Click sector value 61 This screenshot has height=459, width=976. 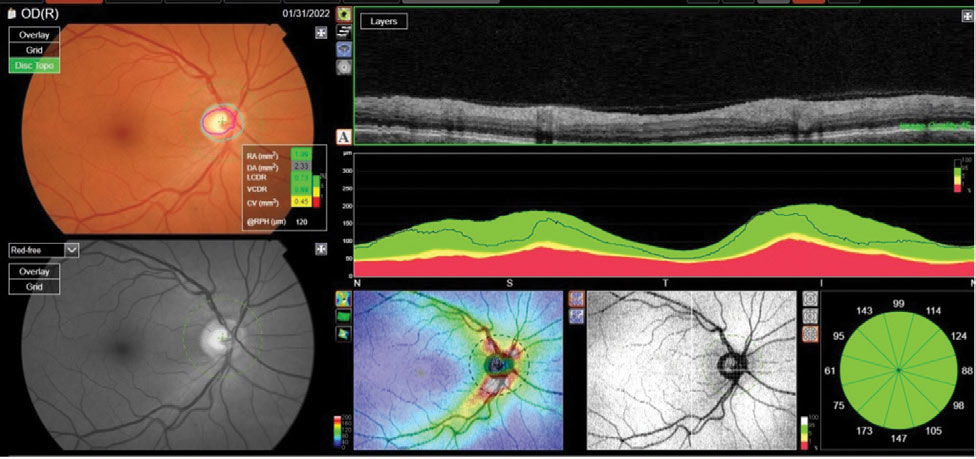point(829,371)
